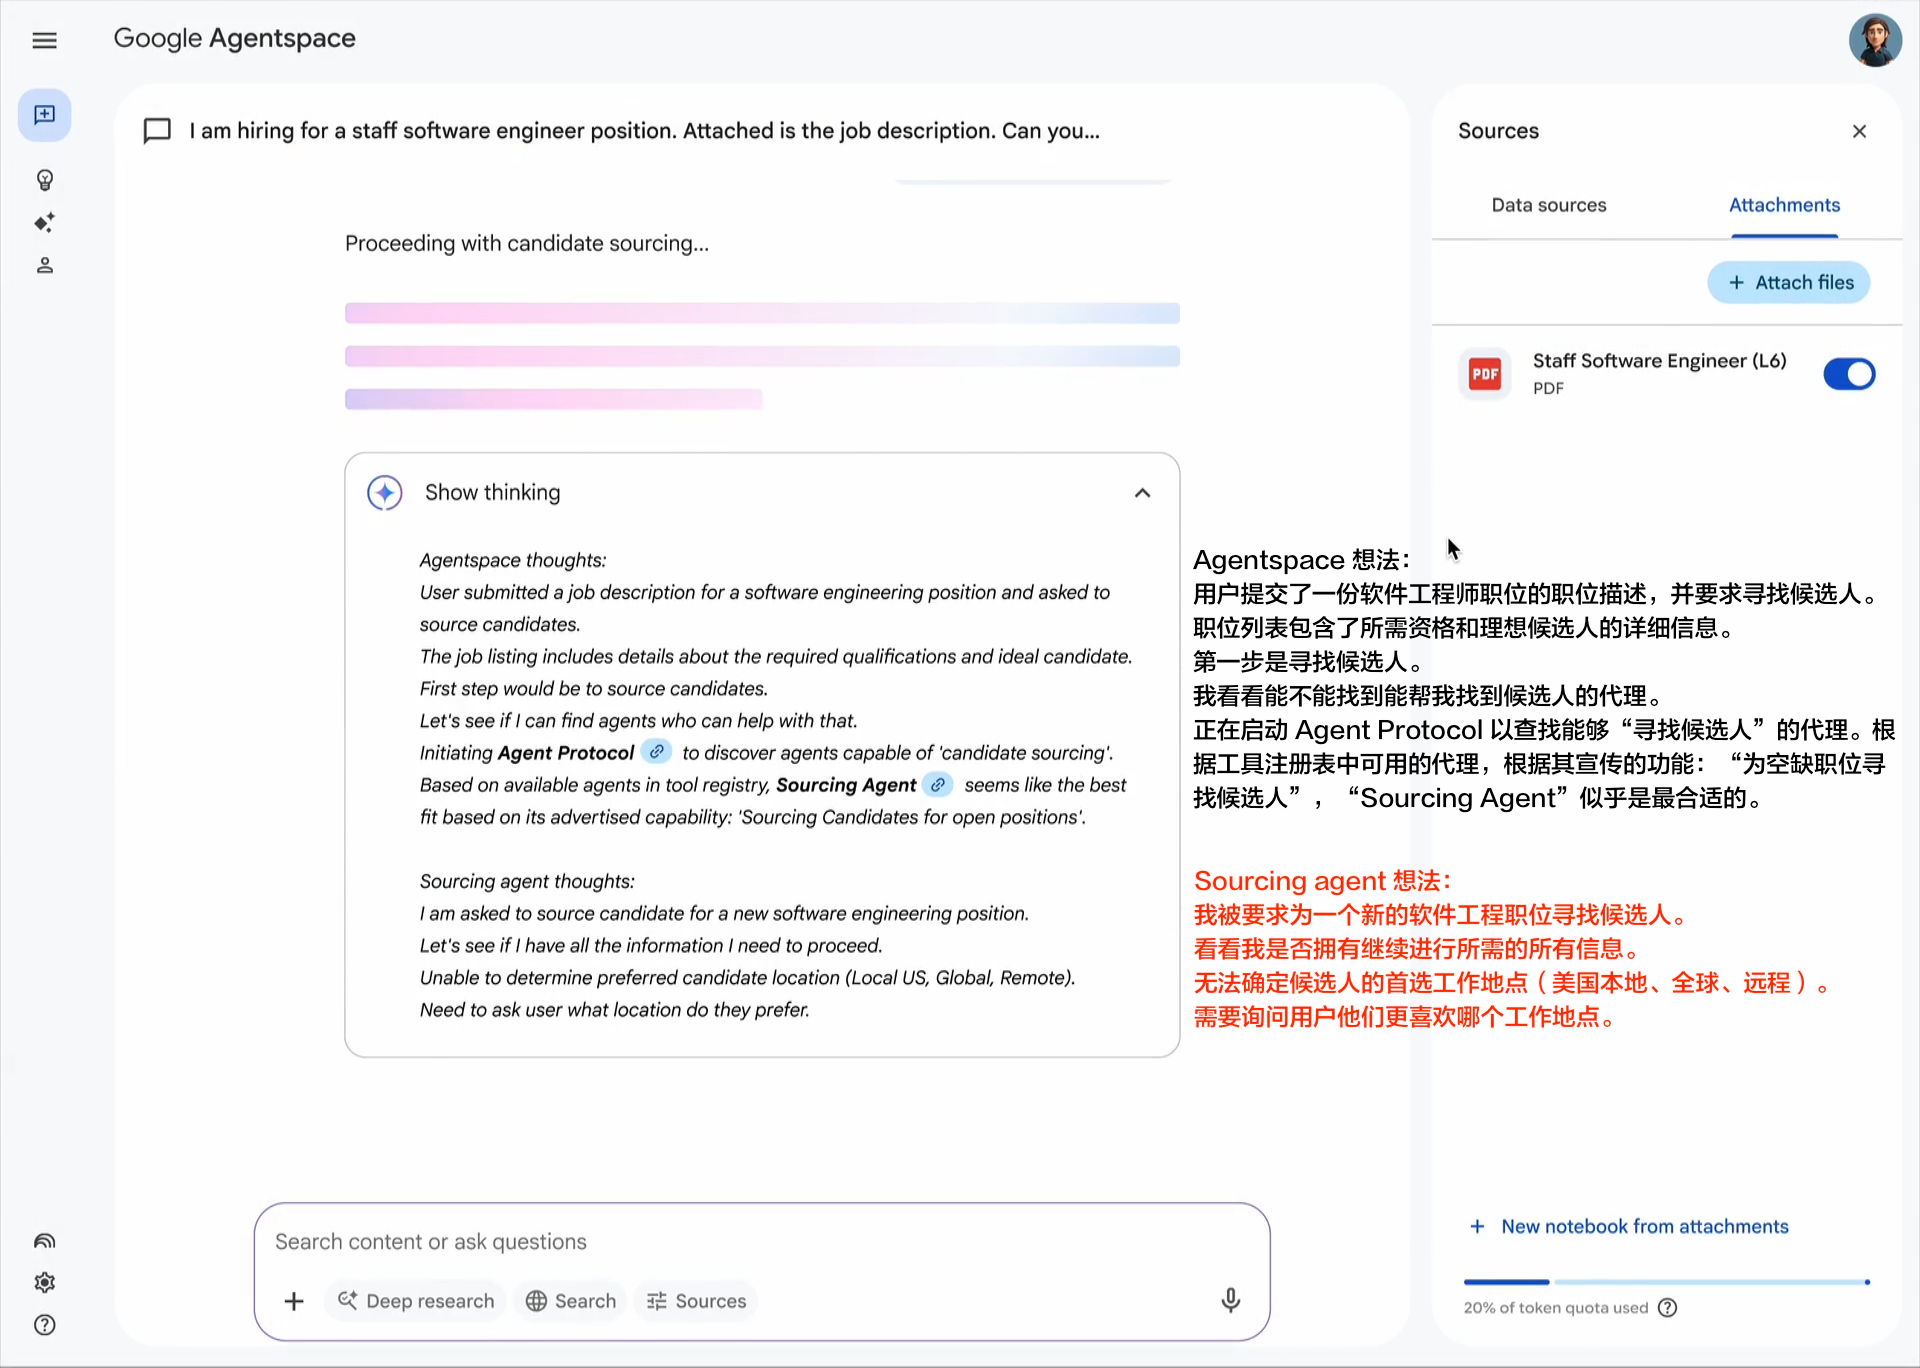Click the Attach files button

point(1789,283)
